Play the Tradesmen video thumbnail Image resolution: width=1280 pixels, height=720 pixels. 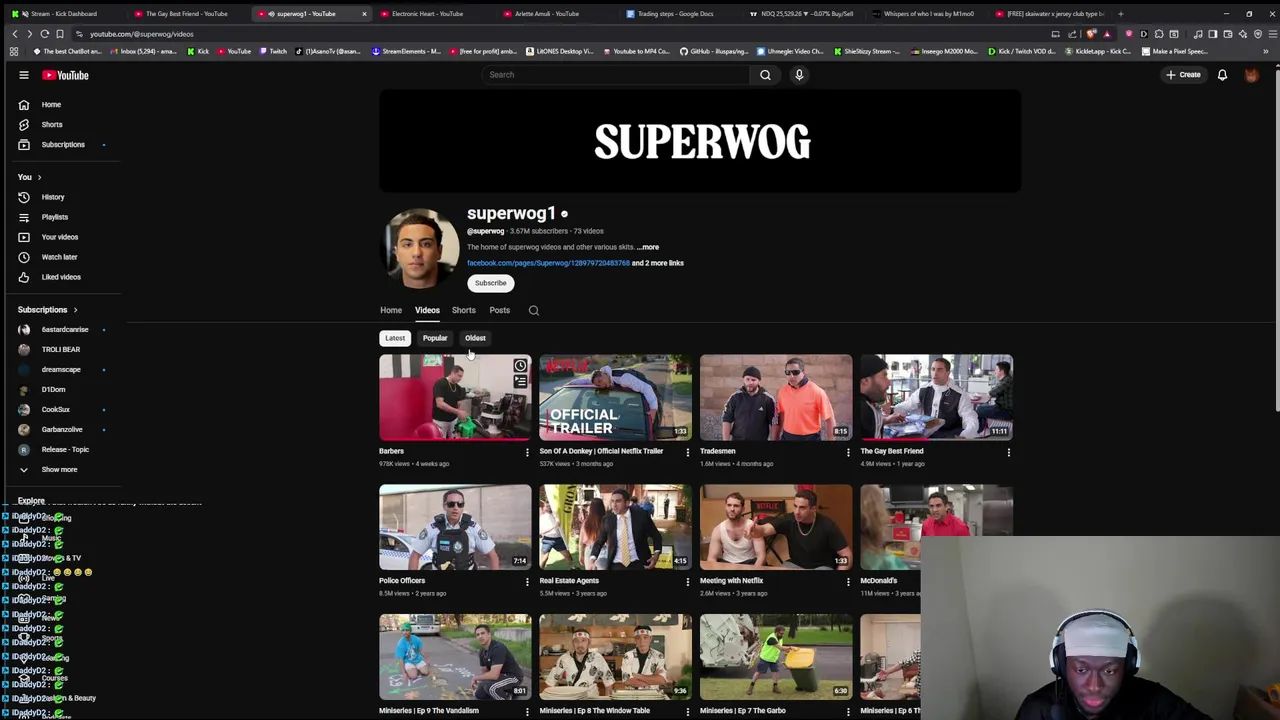point(776,397)
